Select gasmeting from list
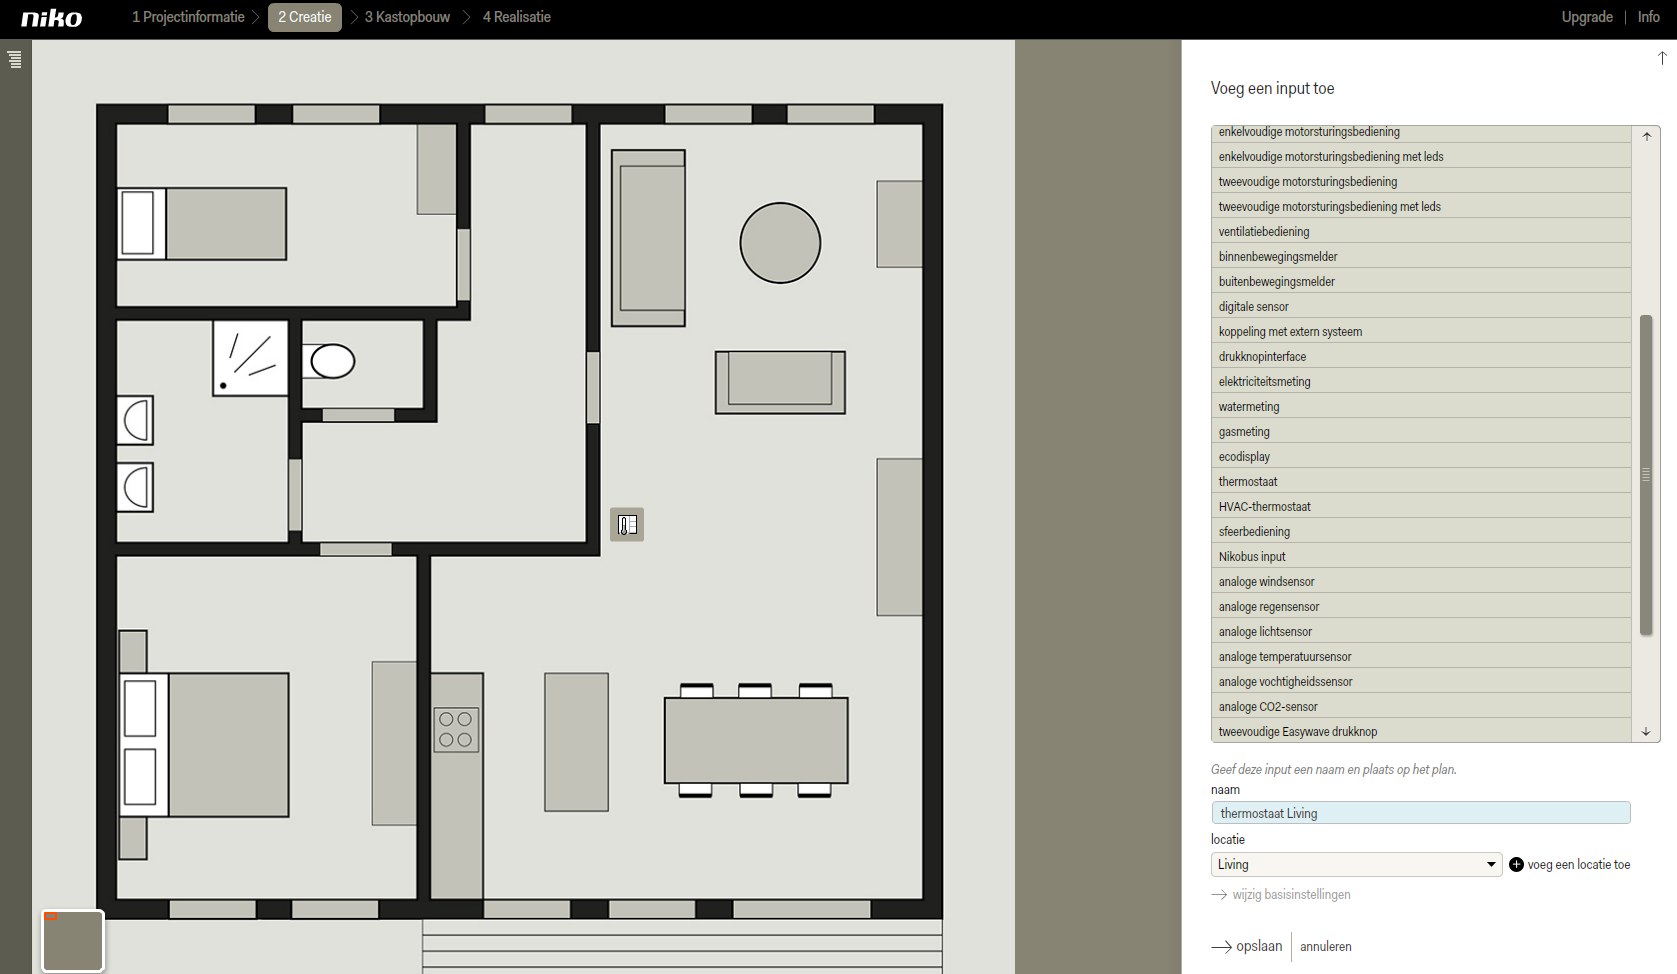Viewport: 1677px width, 974px height. tap(1421, 432)
